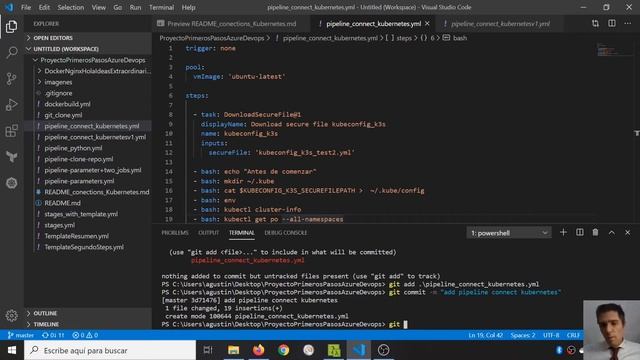Open dockerbuild.yml in the explorer
The width and height of the screenshot is (640, 360).
[67, 104]
